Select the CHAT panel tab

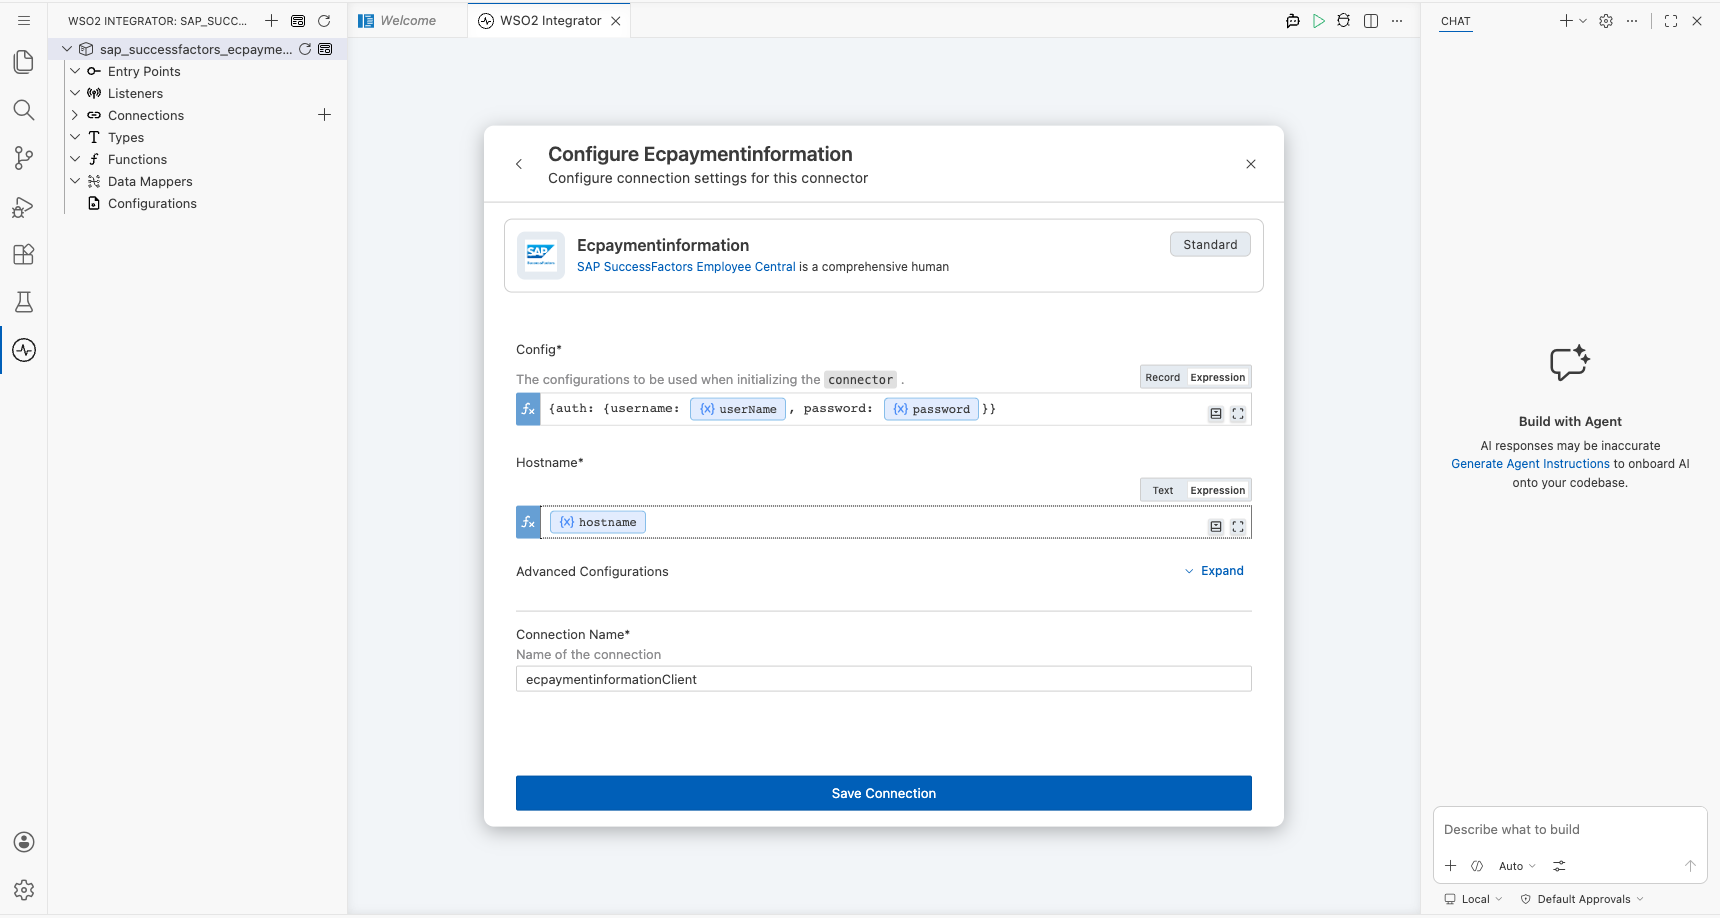(1455, 21)
